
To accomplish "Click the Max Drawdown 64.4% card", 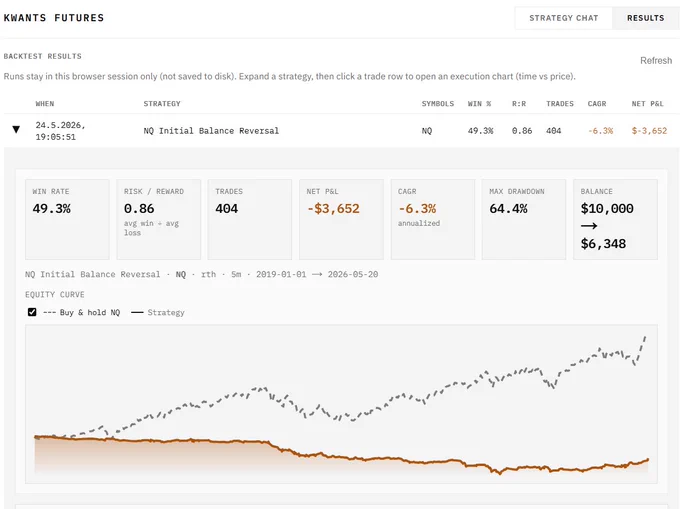I will (524, 219).
